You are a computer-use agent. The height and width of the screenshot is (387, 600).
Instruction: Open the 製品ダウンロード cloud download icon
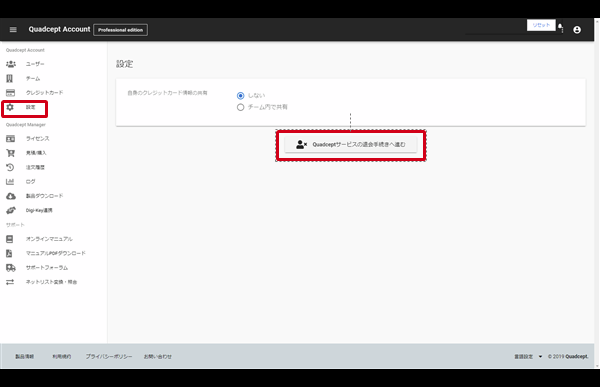[x=11, y=196]
